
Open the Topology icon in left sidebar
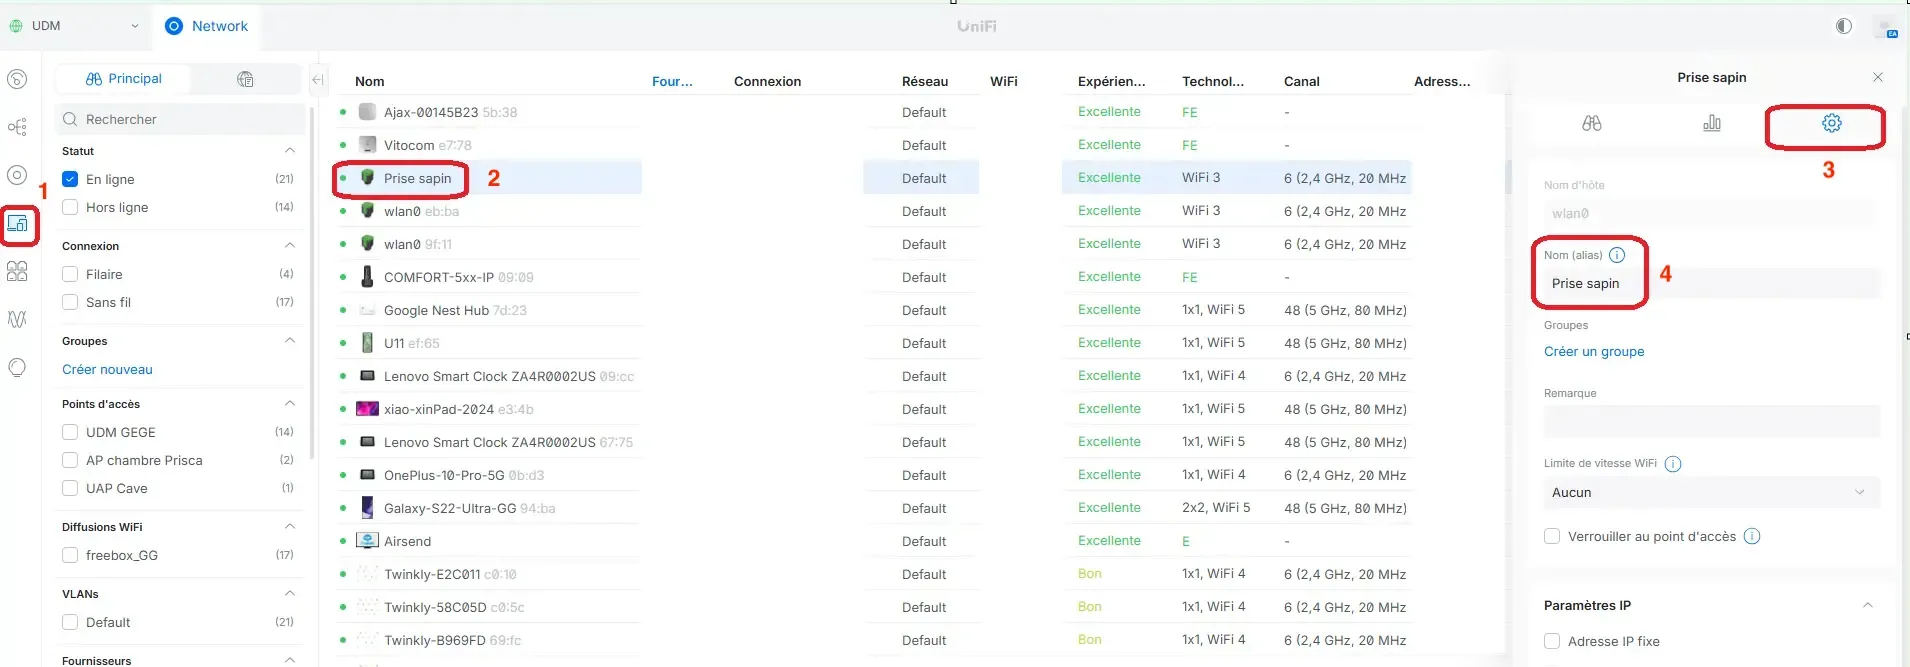17,127
